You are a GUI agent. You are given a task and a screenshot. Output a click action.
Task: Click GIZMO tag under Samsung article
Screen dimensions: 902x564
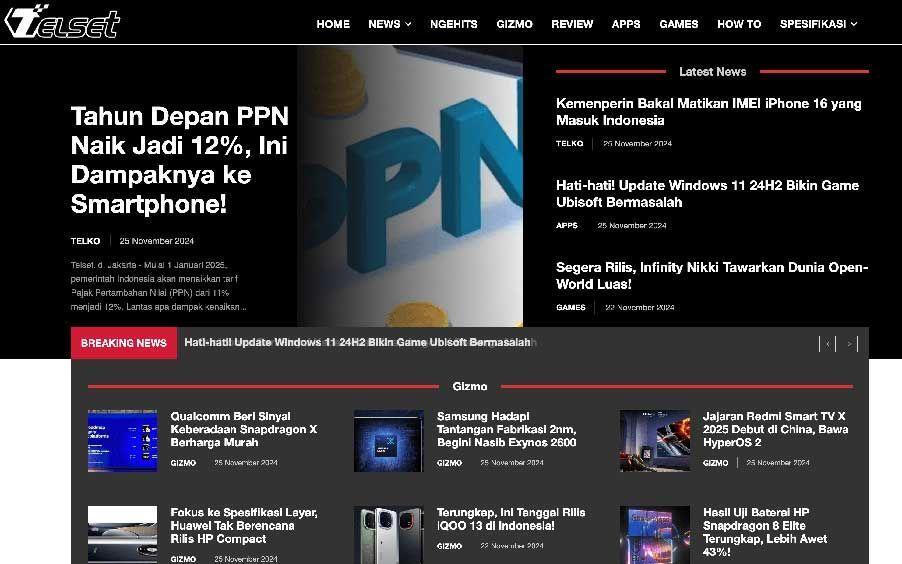point(449,463)
